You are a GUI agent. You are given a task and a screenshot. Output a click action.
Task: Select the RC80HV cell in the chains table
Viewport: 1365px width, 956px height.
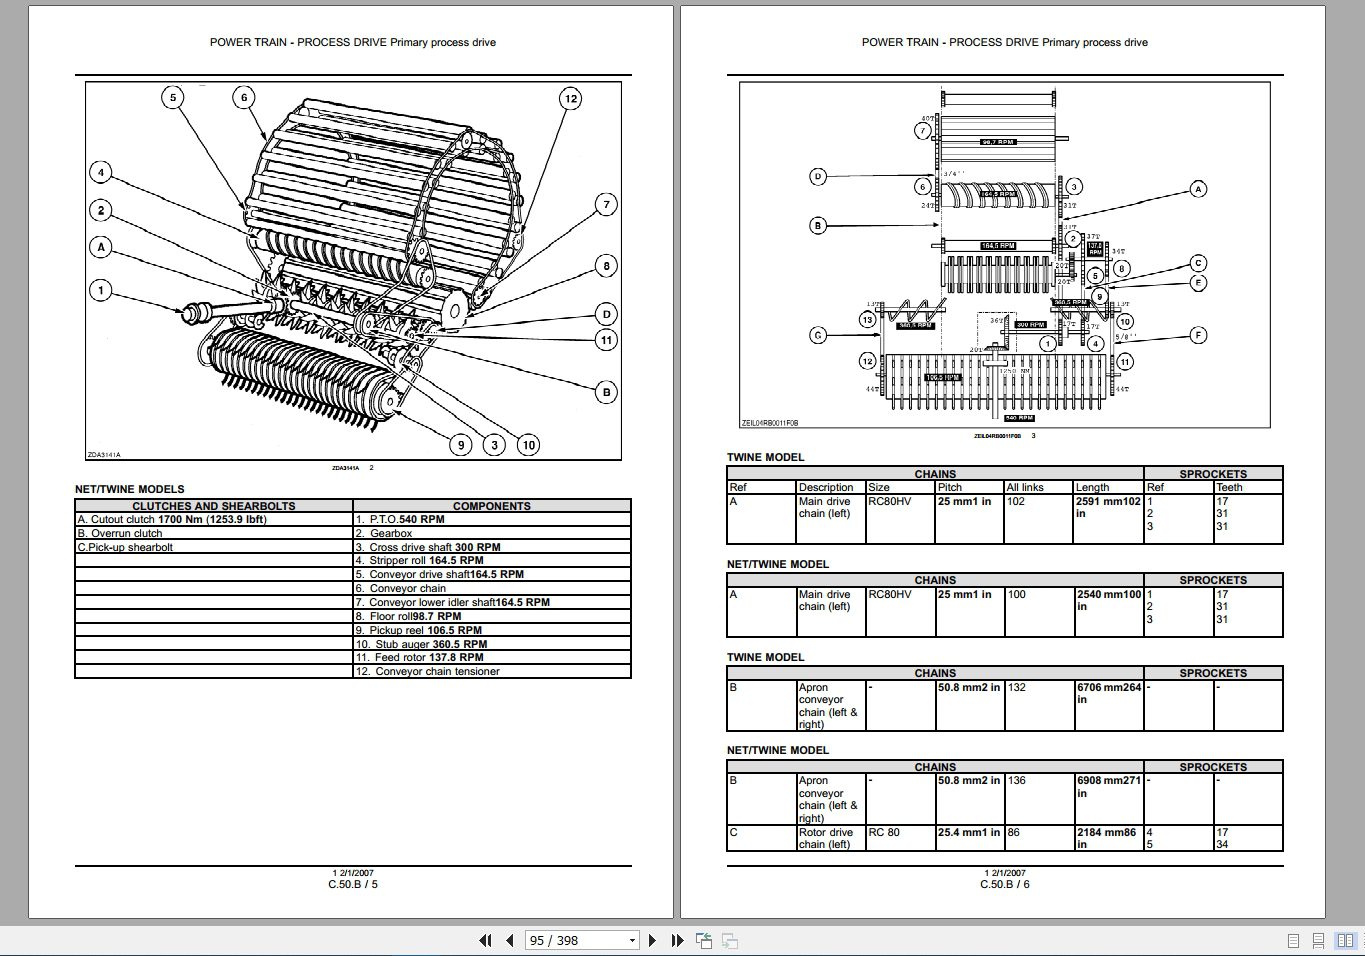888,501
